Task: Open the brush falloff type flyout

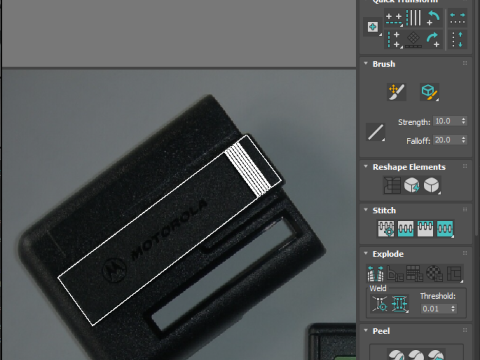Action: coord(375,132)
